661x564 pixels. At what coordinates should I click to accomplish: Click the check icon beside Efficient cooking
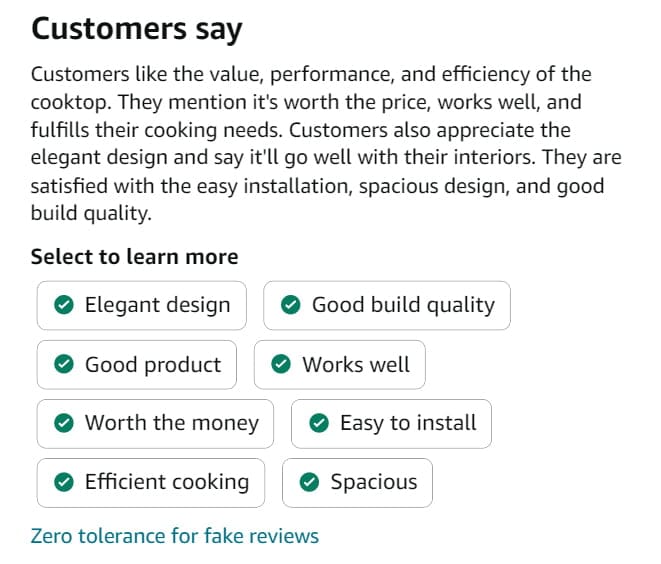64,483
